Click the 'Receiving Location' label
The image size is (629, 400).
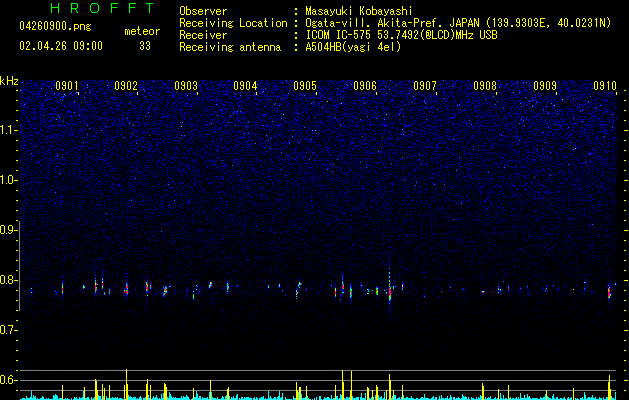coord(233,23)
